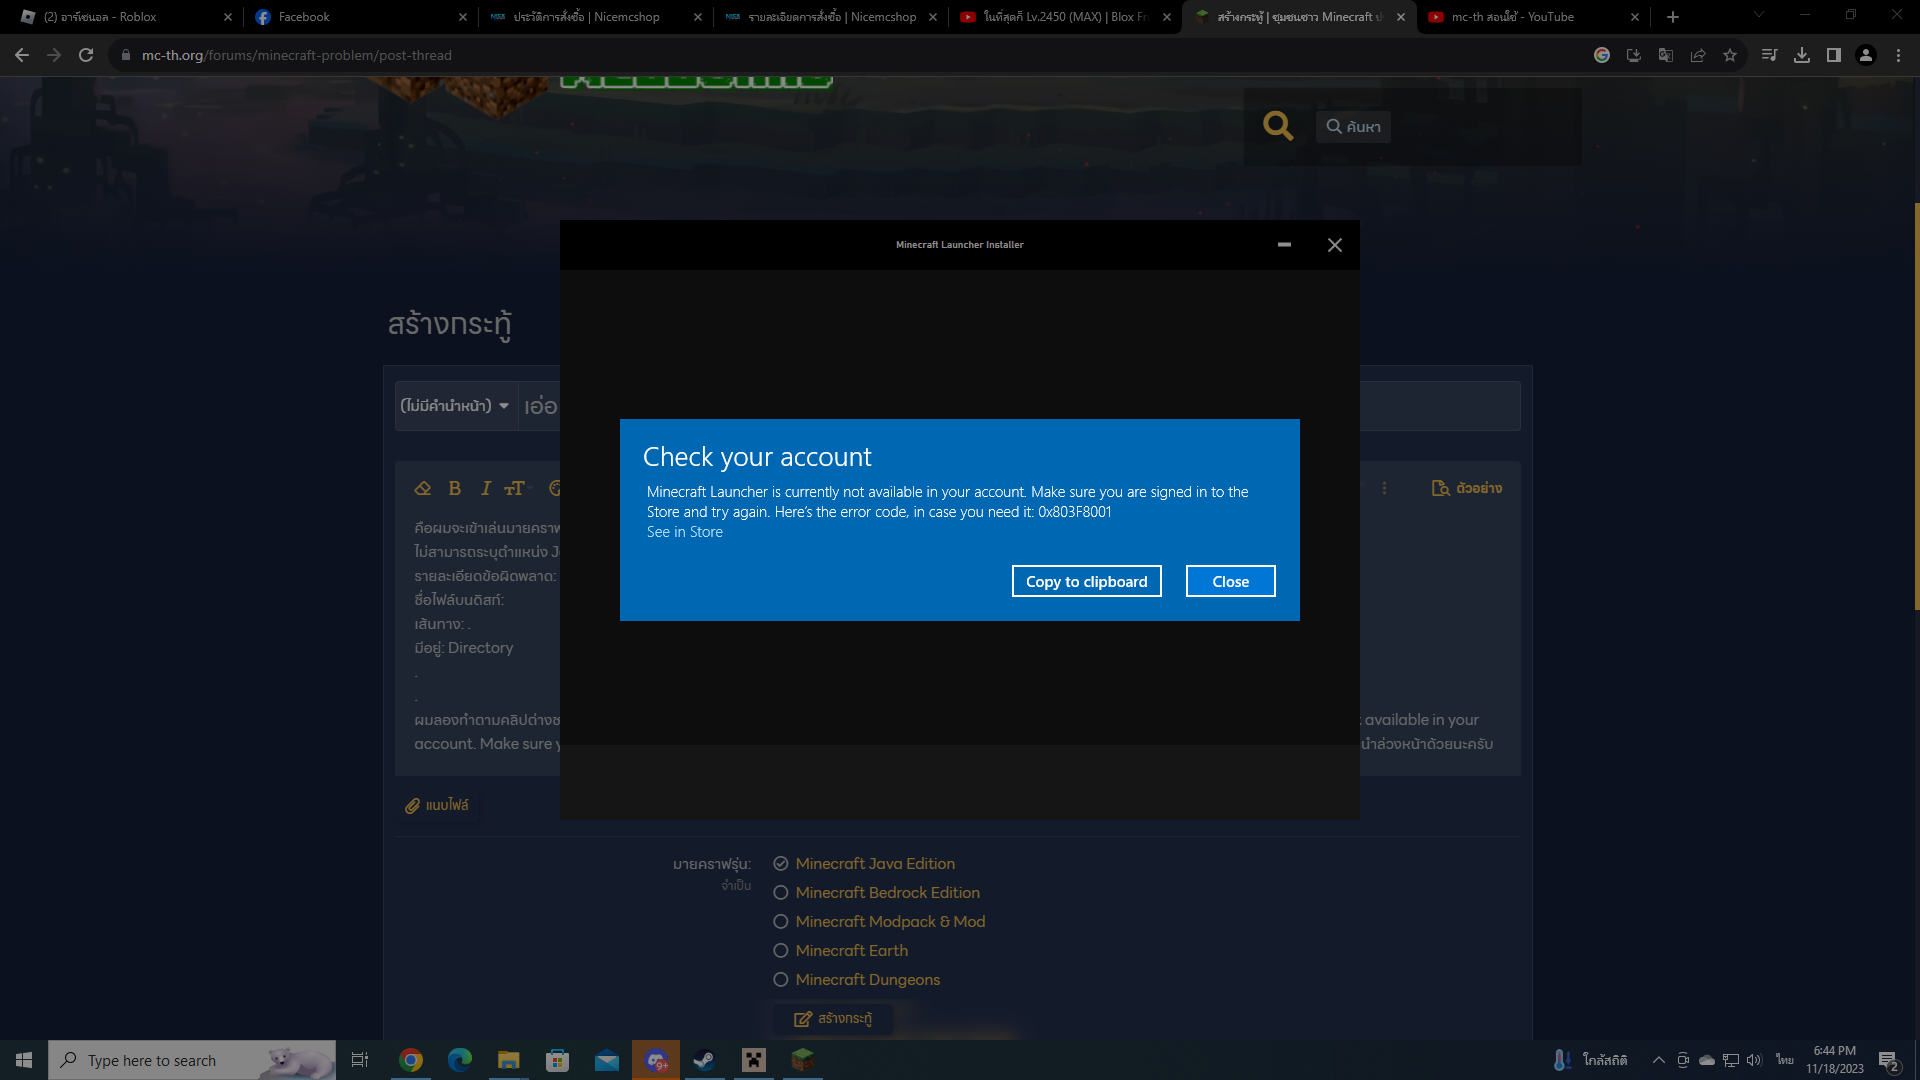Viewport: 1920px width, 1080px height.
Task: Select Minecraft Earth option
Action: pos(840,951)
